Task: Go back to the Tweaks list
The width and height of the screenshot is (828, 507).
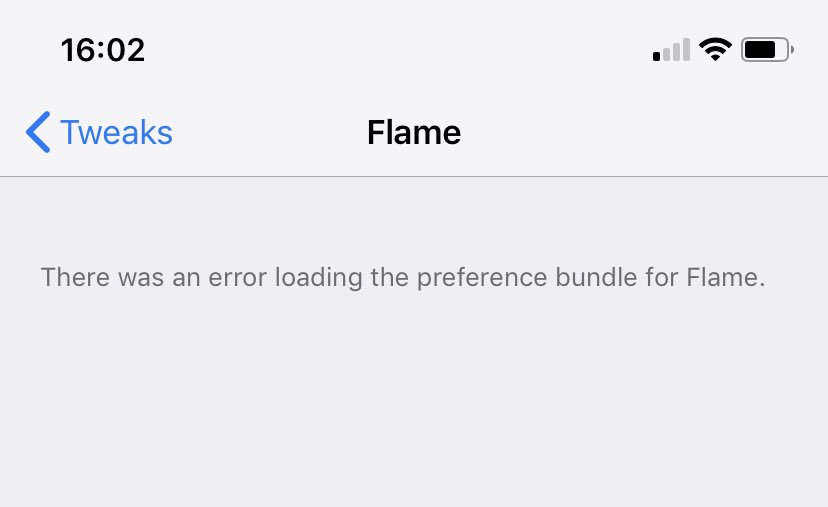Action: 99,132
